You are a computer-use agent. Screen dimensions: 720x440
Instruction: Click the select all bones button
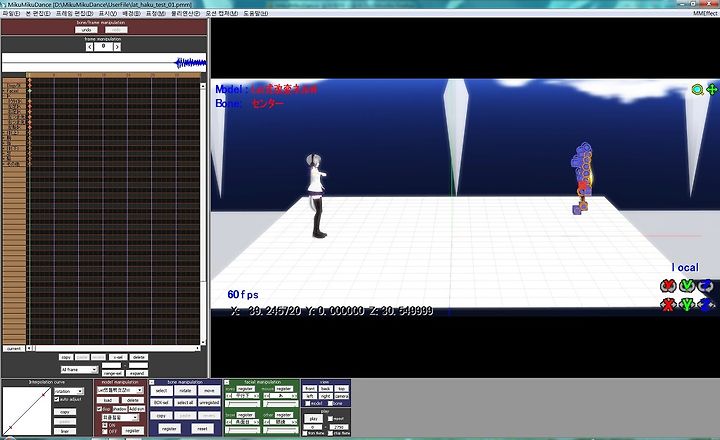[x=186, y=403]
